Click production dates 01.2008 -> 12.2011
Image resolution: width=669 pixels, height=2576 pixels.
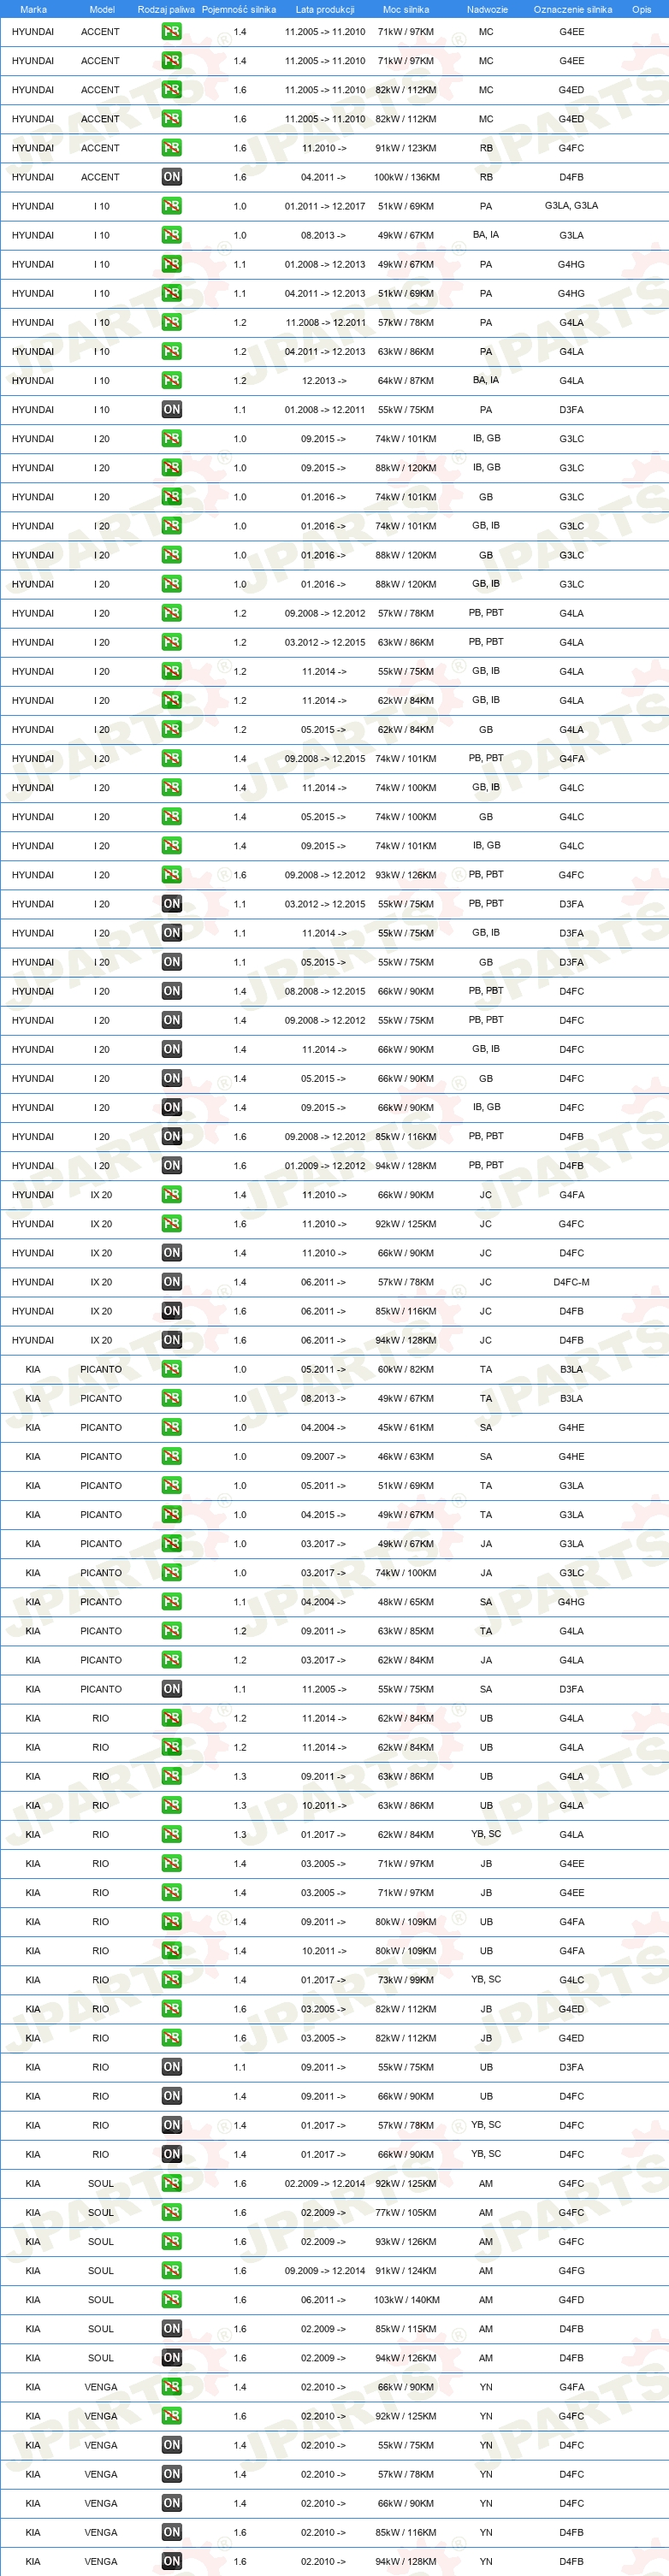click(325, 409)
